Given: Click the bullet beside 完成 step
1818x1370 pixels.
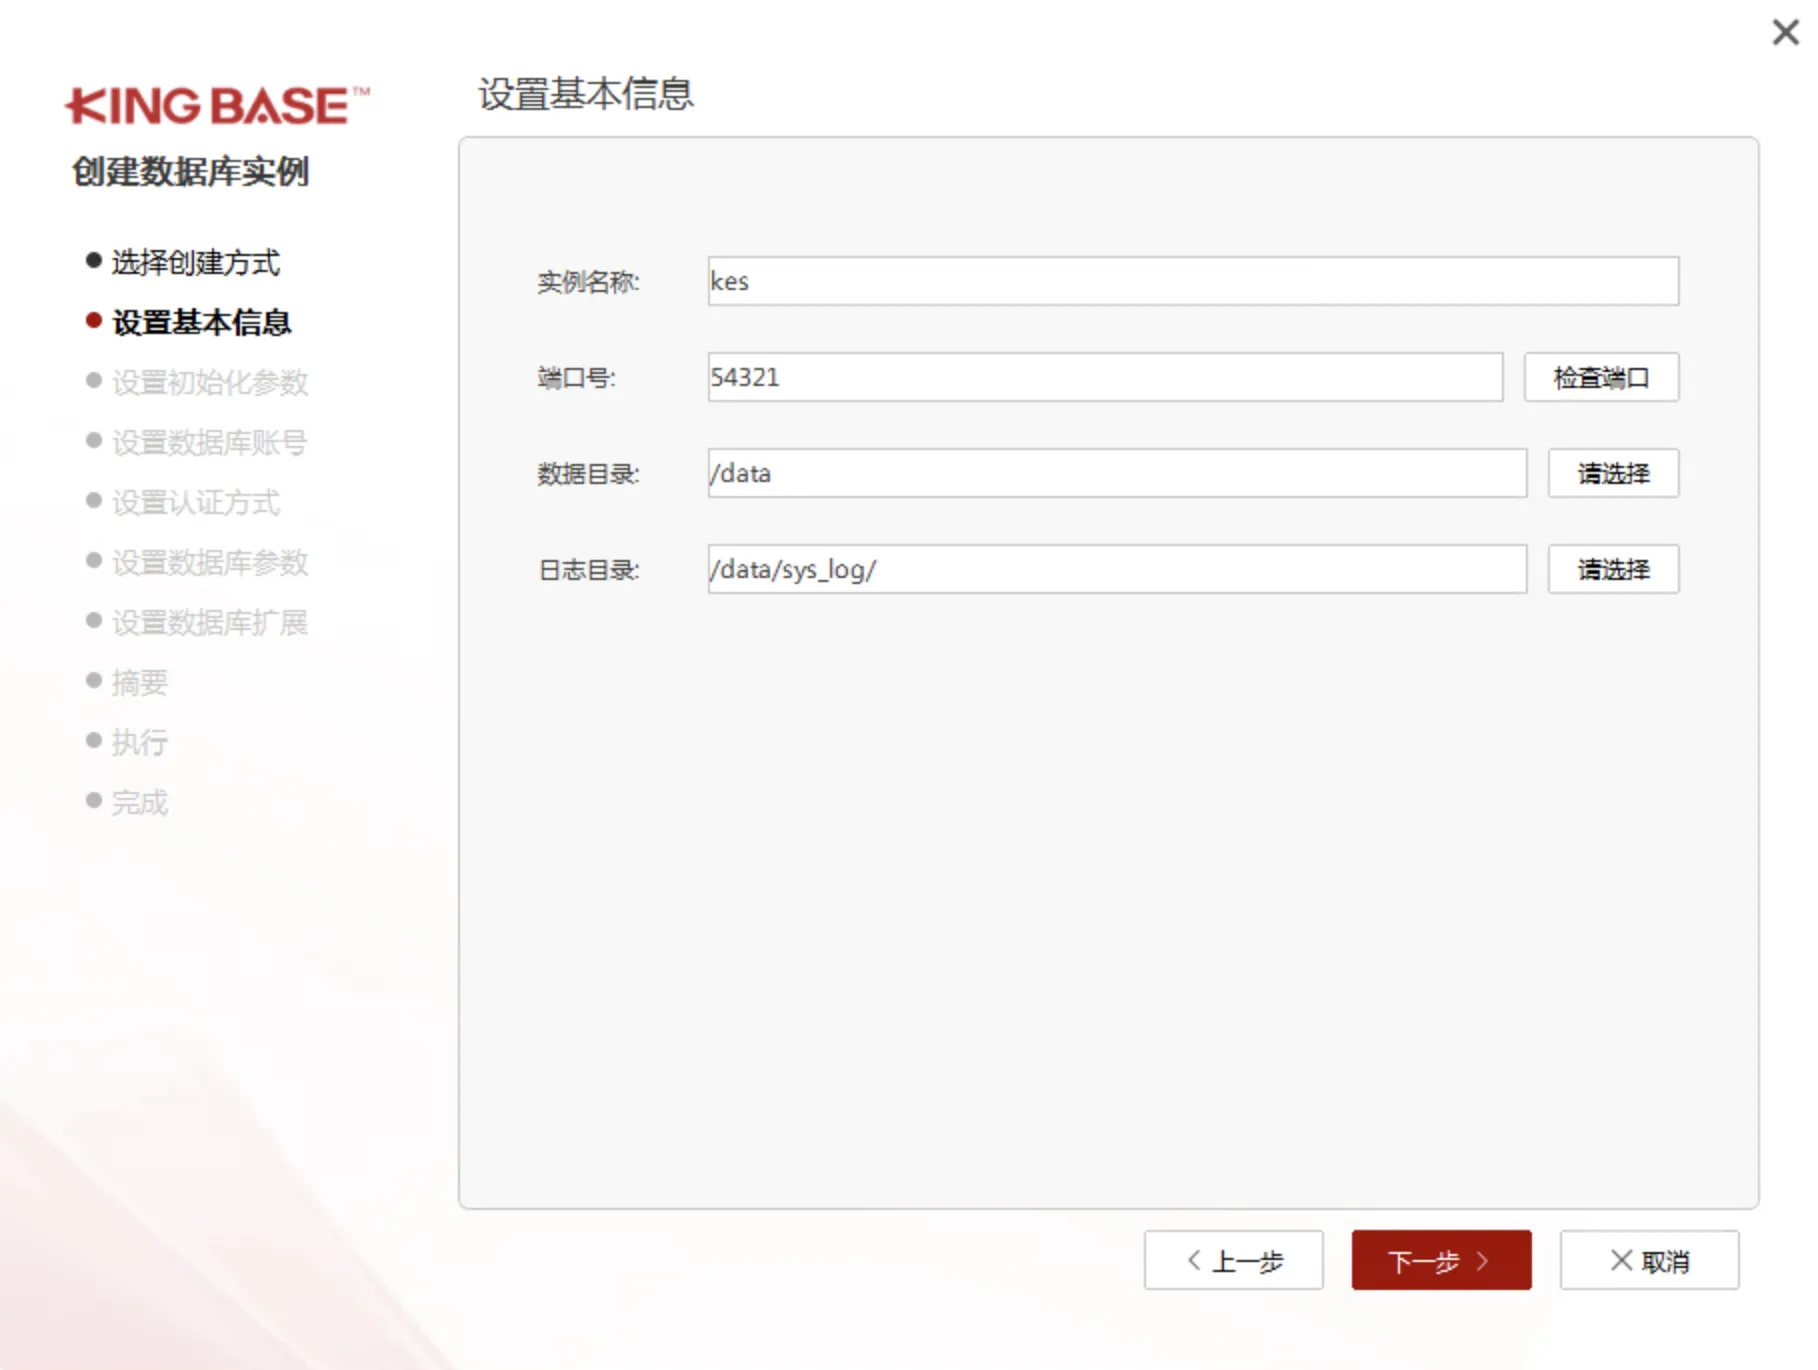Looking at the screenshot, I should 91,801.
